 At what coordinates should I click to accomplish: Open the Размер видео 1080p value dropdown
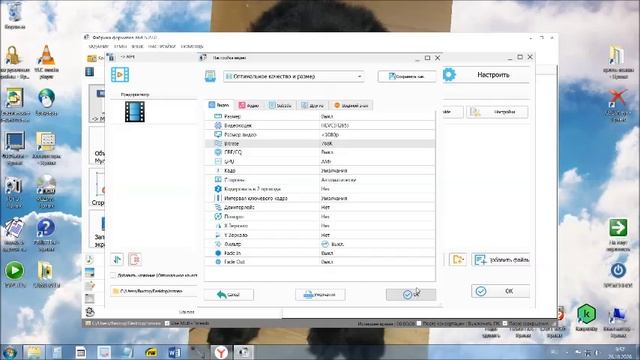click(377, 134)
